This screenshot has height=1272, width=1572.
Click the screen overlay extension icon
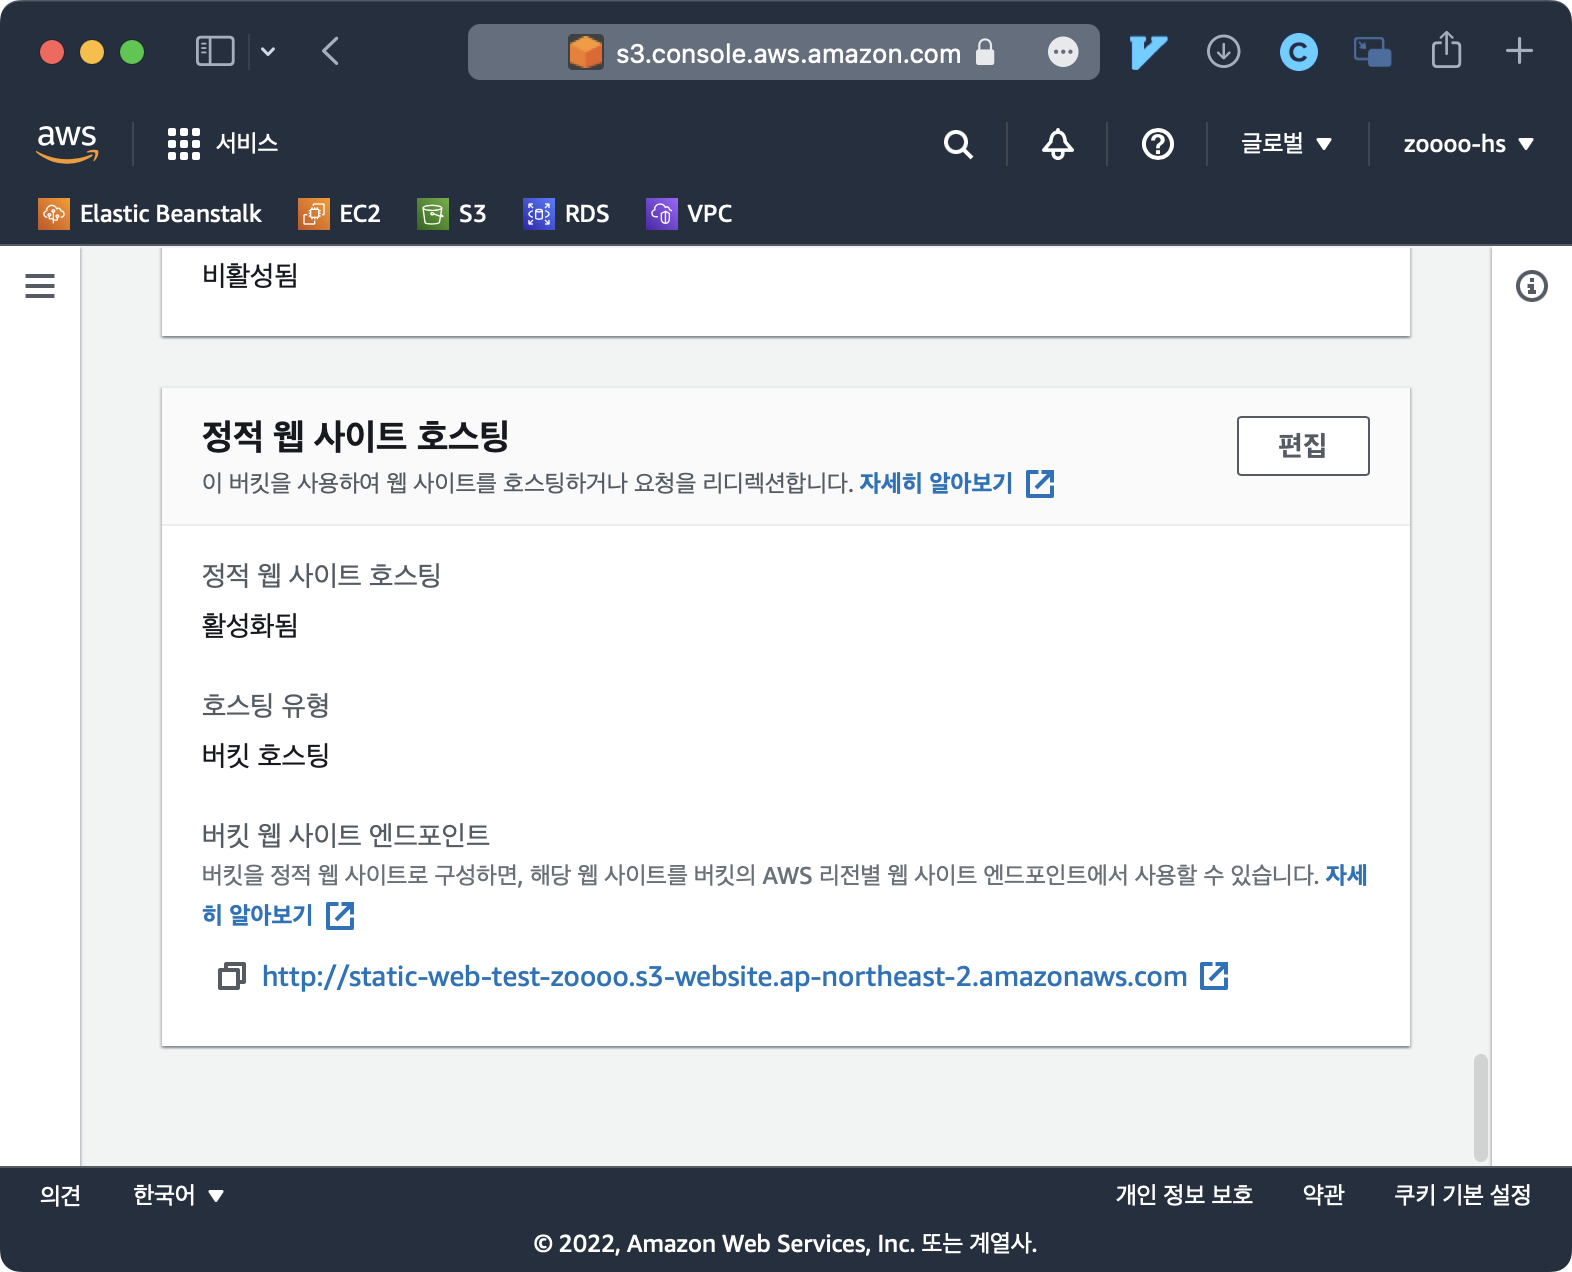coord(1372,52)
